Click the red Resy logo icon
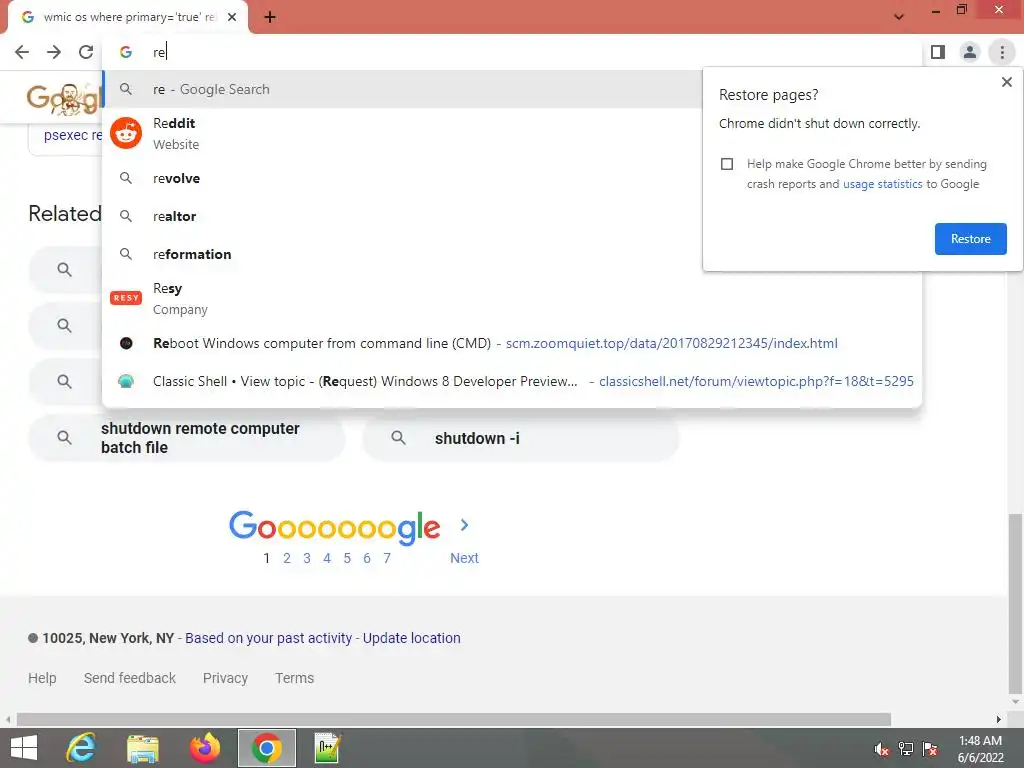The image size is (1024, 768). (126, 298)
